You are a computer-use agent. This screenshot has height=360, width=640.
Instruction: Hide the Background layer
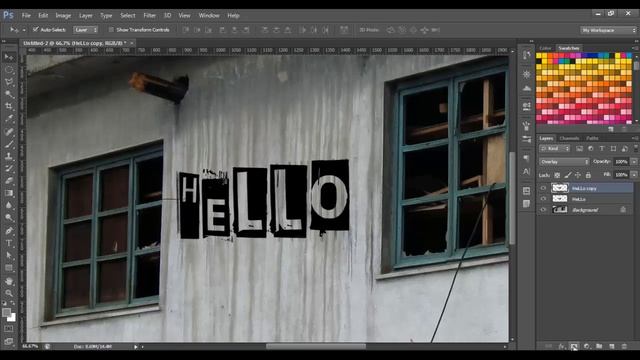(543, 210)
